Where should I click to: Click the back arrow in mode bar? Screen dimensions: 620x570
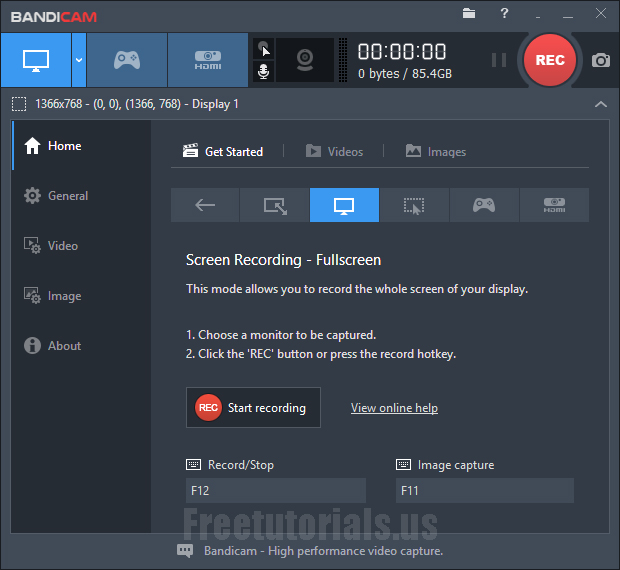[205, 205]
